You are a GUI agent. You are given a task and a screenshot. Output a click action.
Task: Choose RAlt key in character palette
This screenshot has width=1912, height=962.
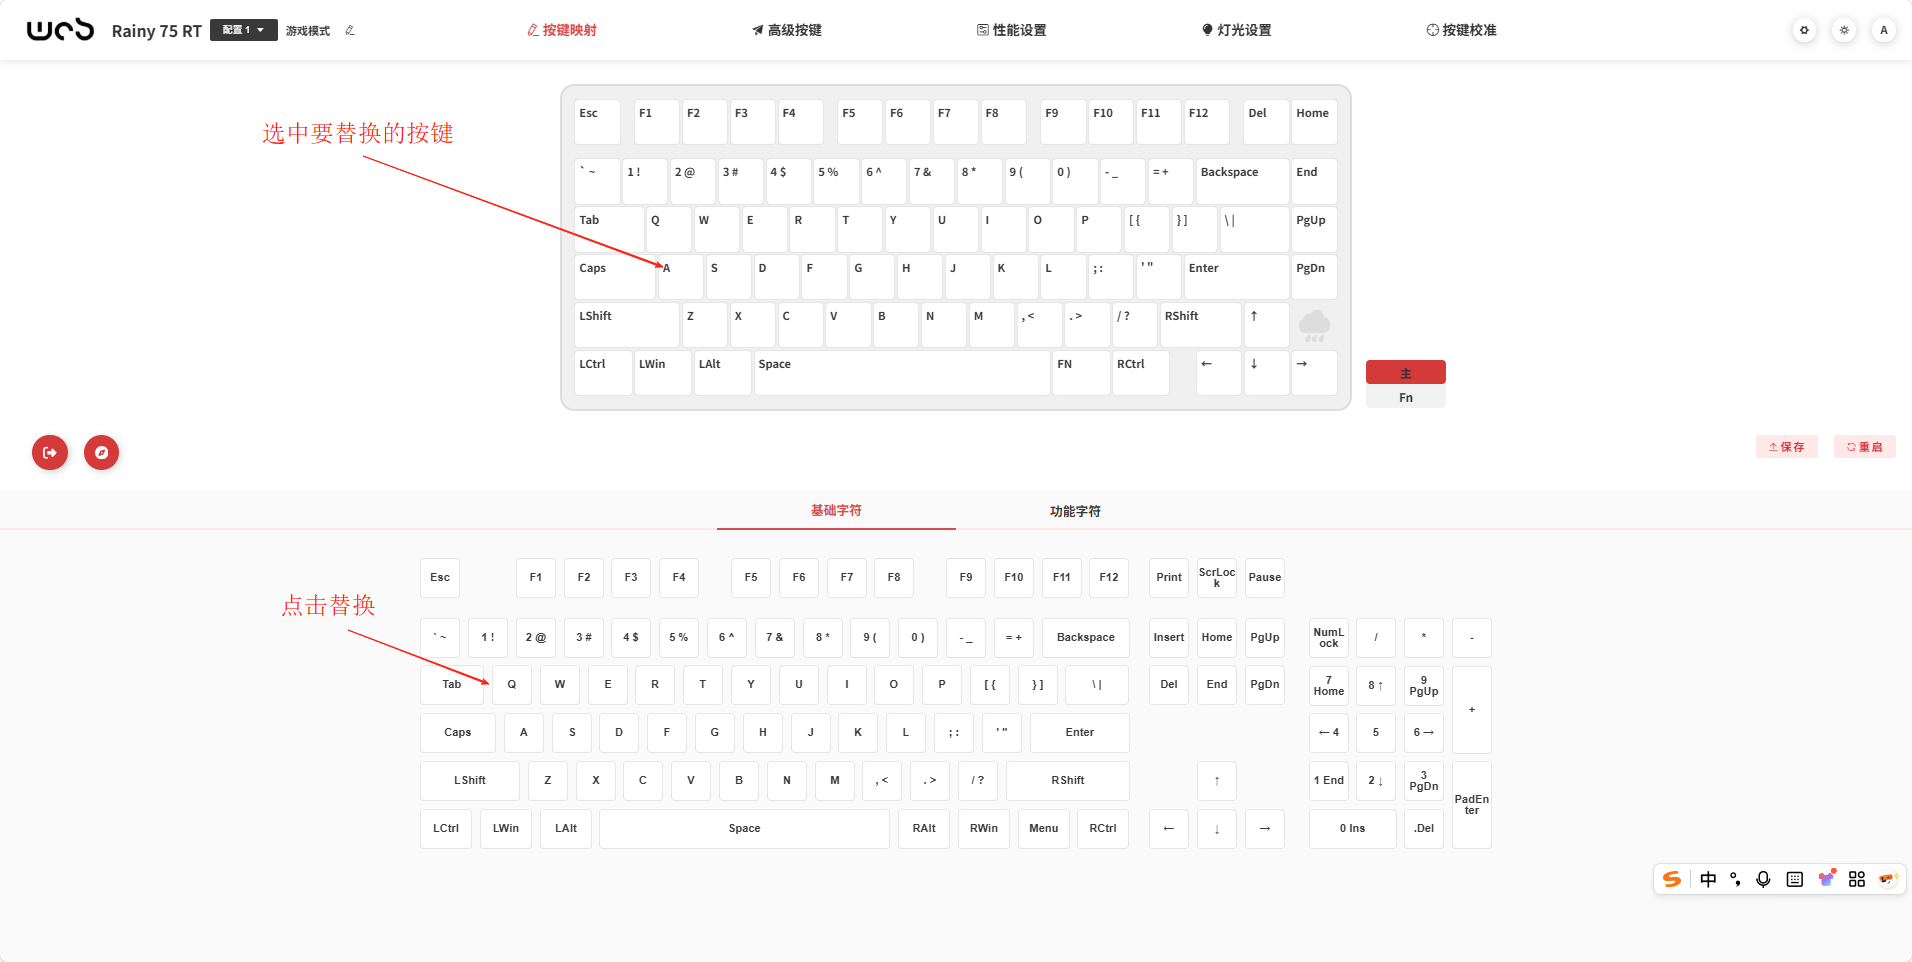pos(925,828)
